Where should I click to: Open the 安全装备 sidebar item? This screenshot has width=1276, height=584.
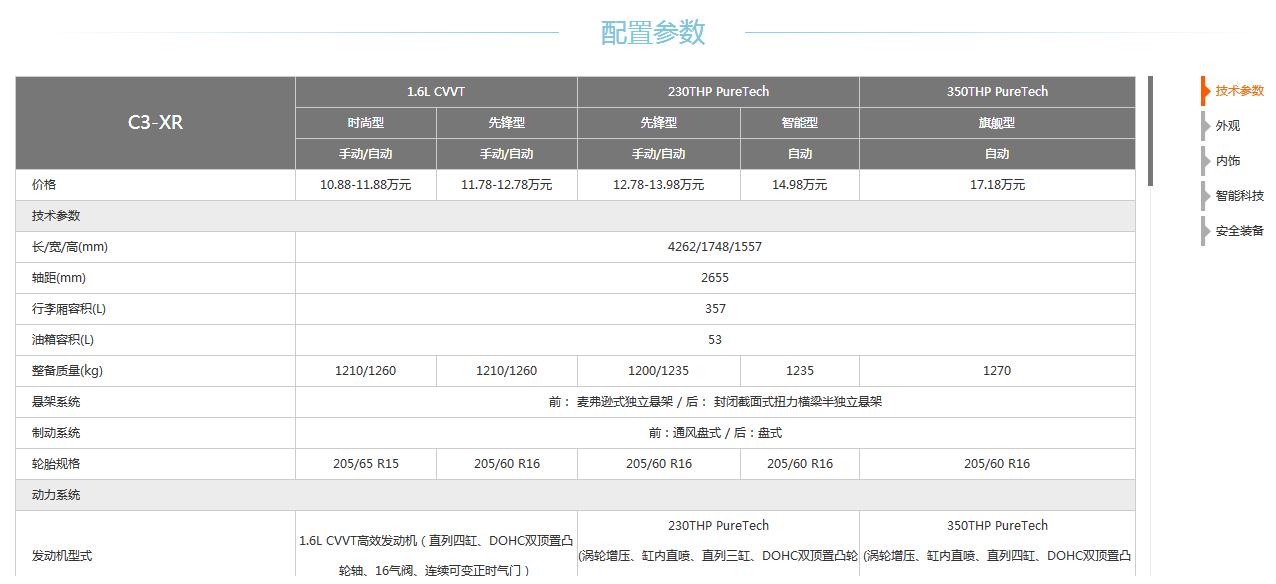point(1238,231)
